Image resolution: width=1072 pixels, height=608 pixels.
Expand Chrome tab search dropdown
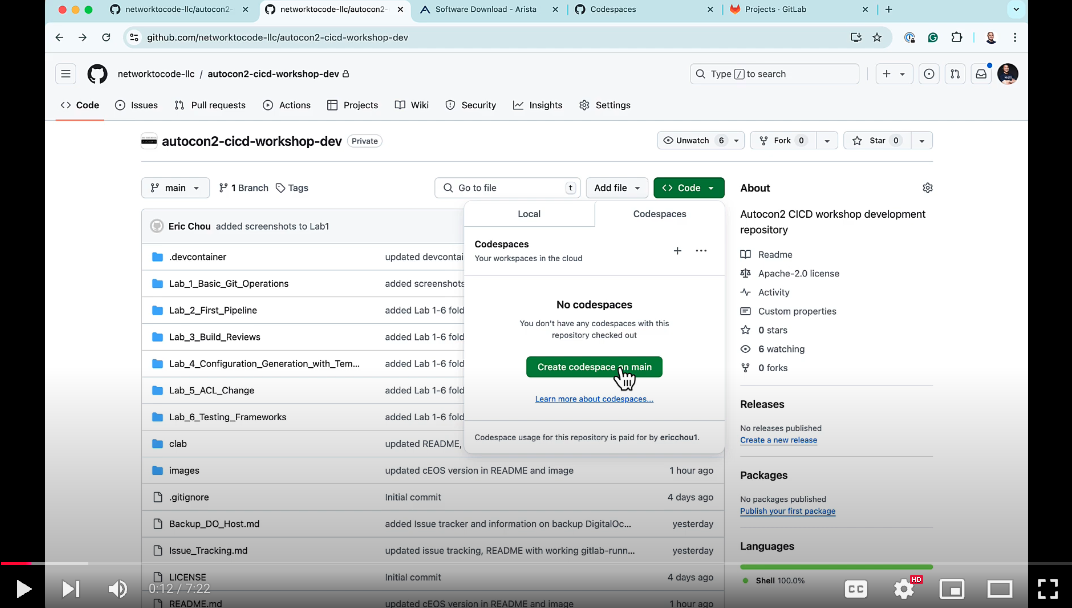pos(1016,10)
